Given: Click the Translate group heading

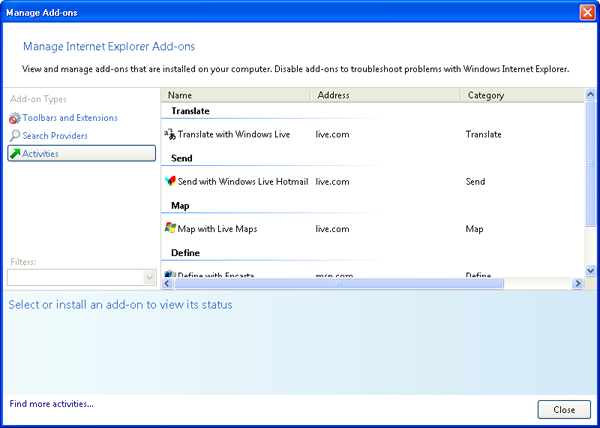Looking at the screenshot, I should [190, 111].
